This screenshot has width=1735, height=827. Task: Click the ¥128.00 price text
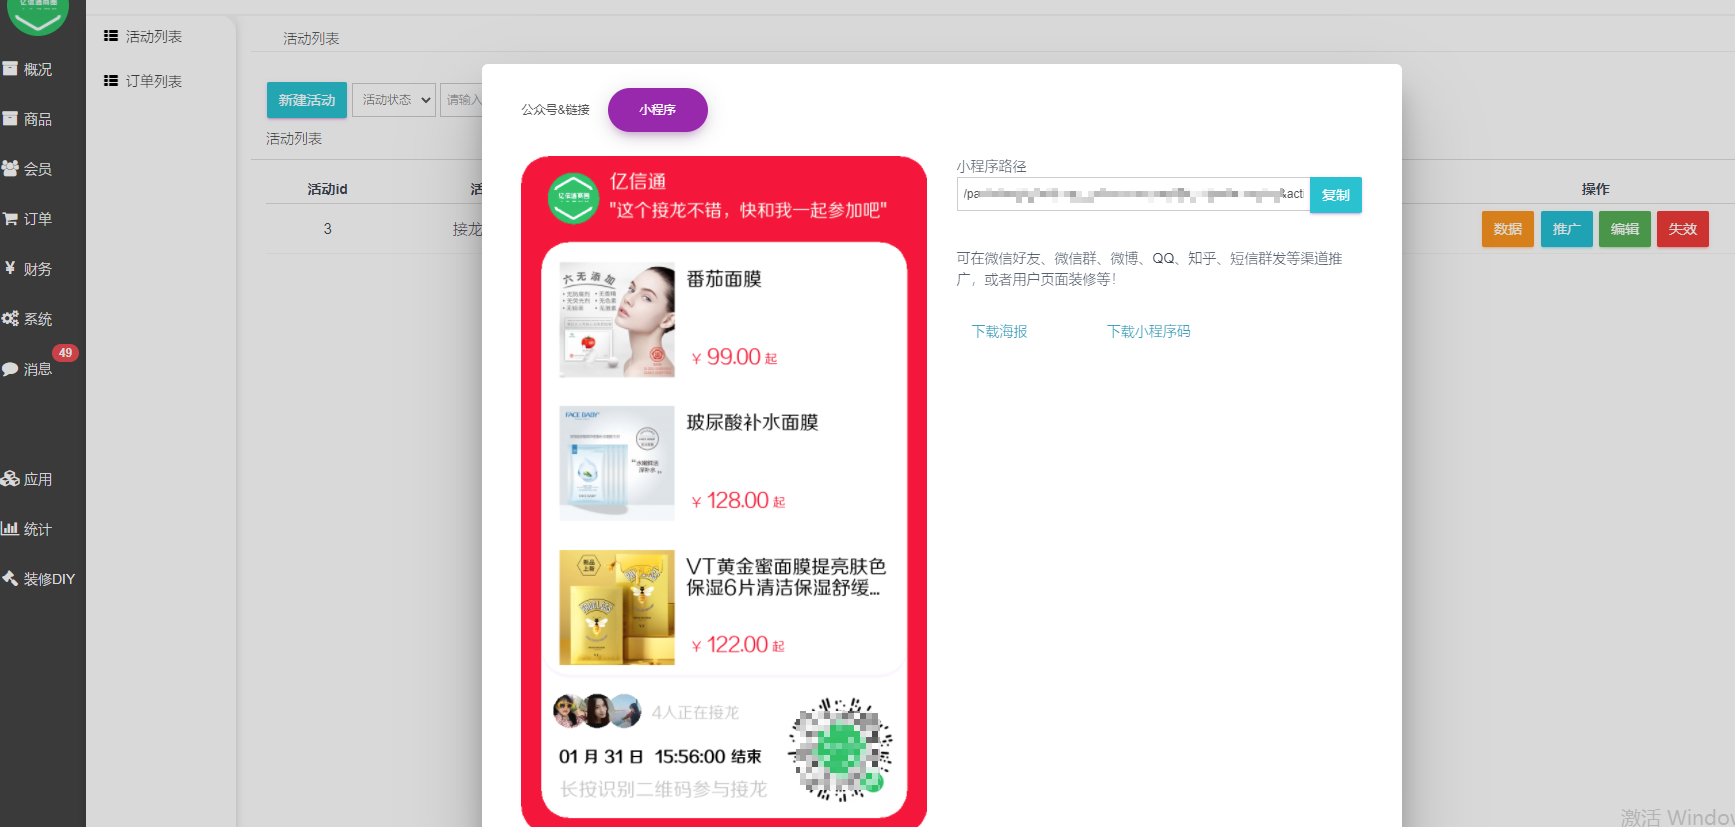pyautogui.click(x=738, y=500)
